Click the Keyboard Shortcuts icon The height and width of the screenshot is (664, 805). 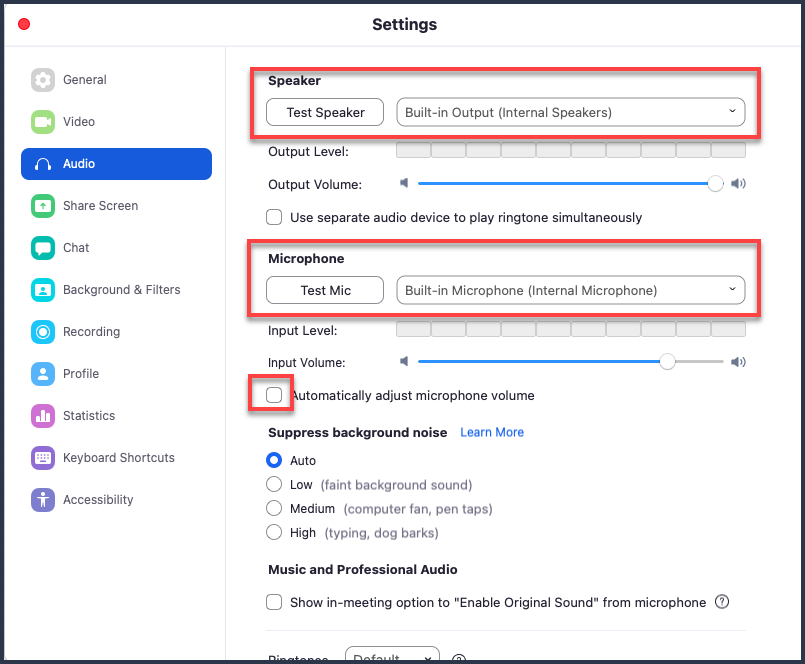(x=43, y=457)
